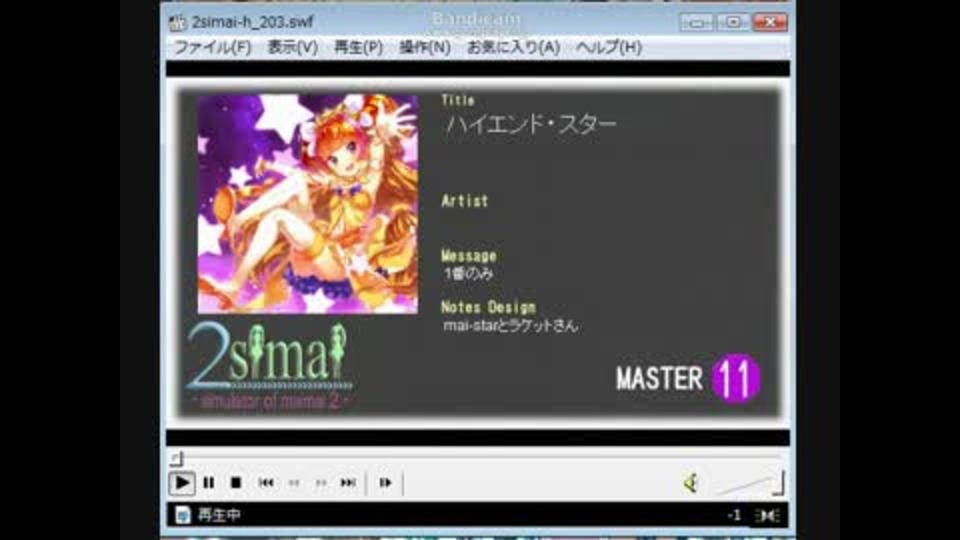Screen dimensions: 960x540
Task: Open the ヘルプ(H) menu
Action: pos(609,47)
